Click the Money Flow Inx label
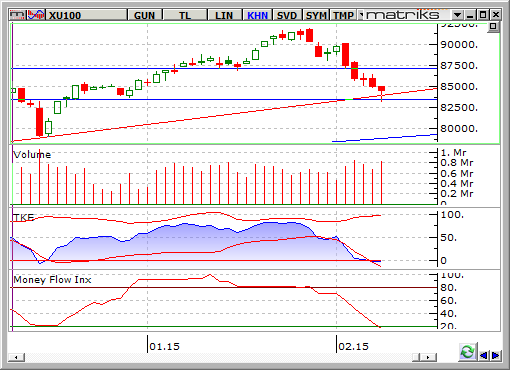The height and width of the screenshot is (370, 510). click(52, 280)
